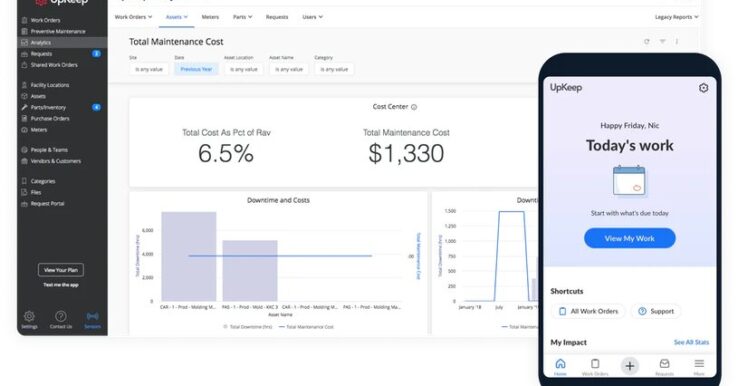Open the Work Orders clipboard icon in the phone bar
Screen dimensions: 738x386
click(595, 363)
